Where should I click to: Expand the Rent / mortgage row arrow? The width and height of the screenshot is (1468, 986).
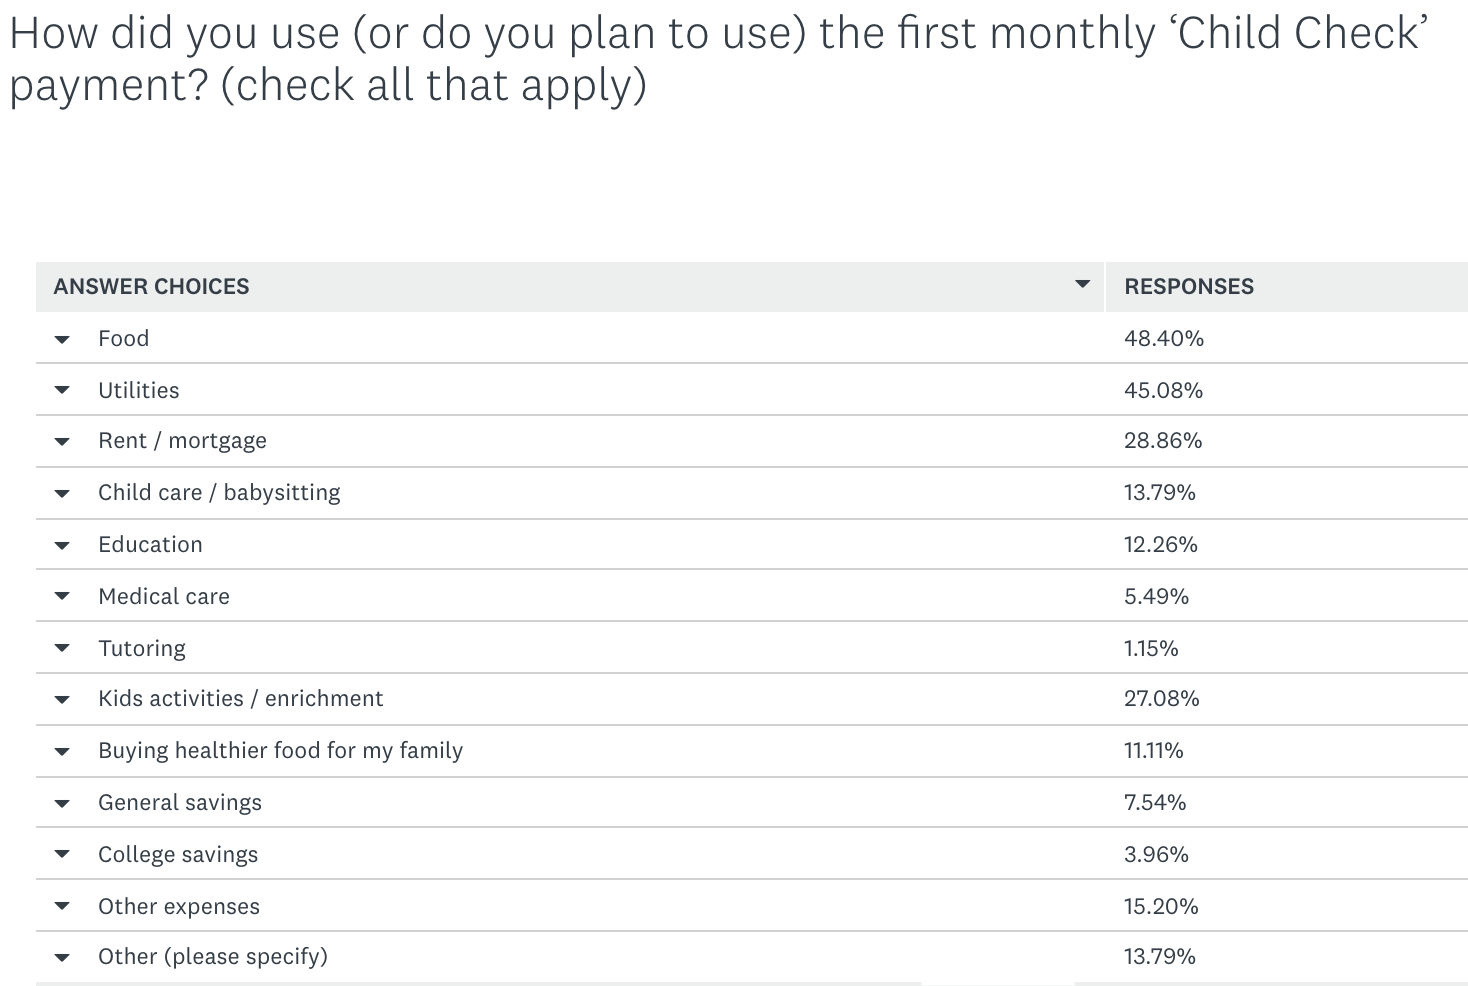coord(62,441)
